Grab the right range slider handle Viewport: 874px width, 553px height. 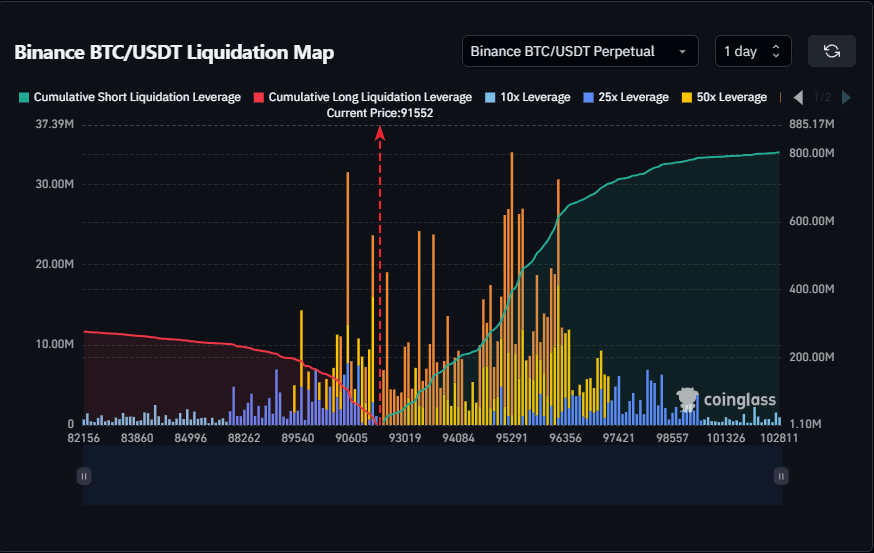pyautogui.click(x=781, y=476)
